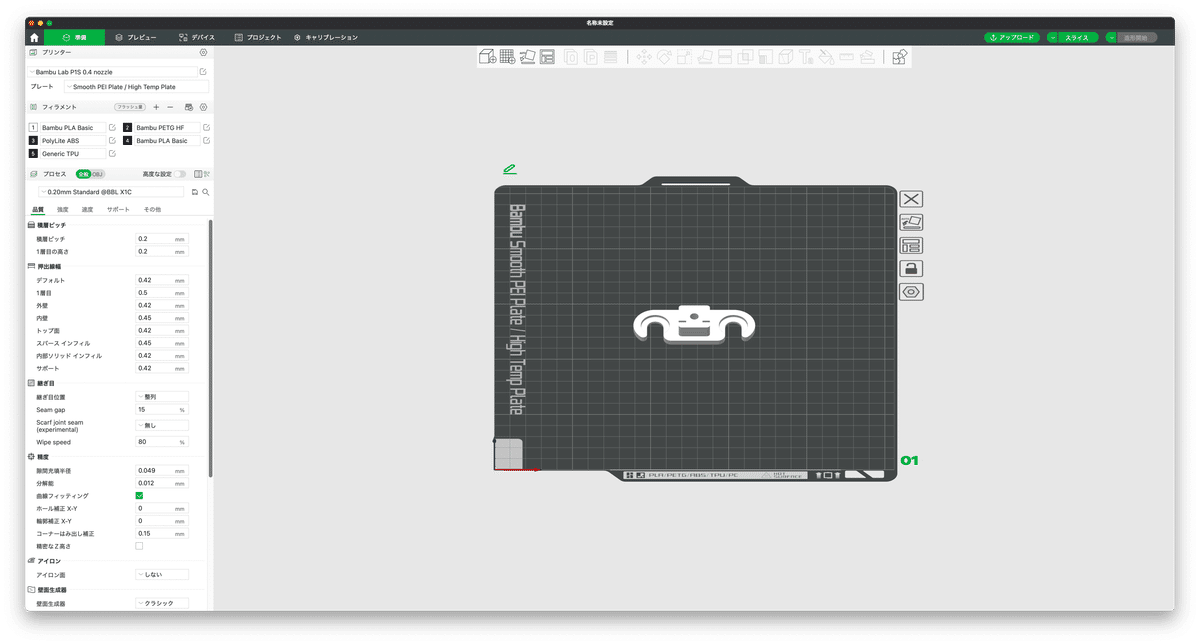This screenshot has height=644, width=1200.
Task: Select the サポート settings tab
Action: click(x=118, y=210)
